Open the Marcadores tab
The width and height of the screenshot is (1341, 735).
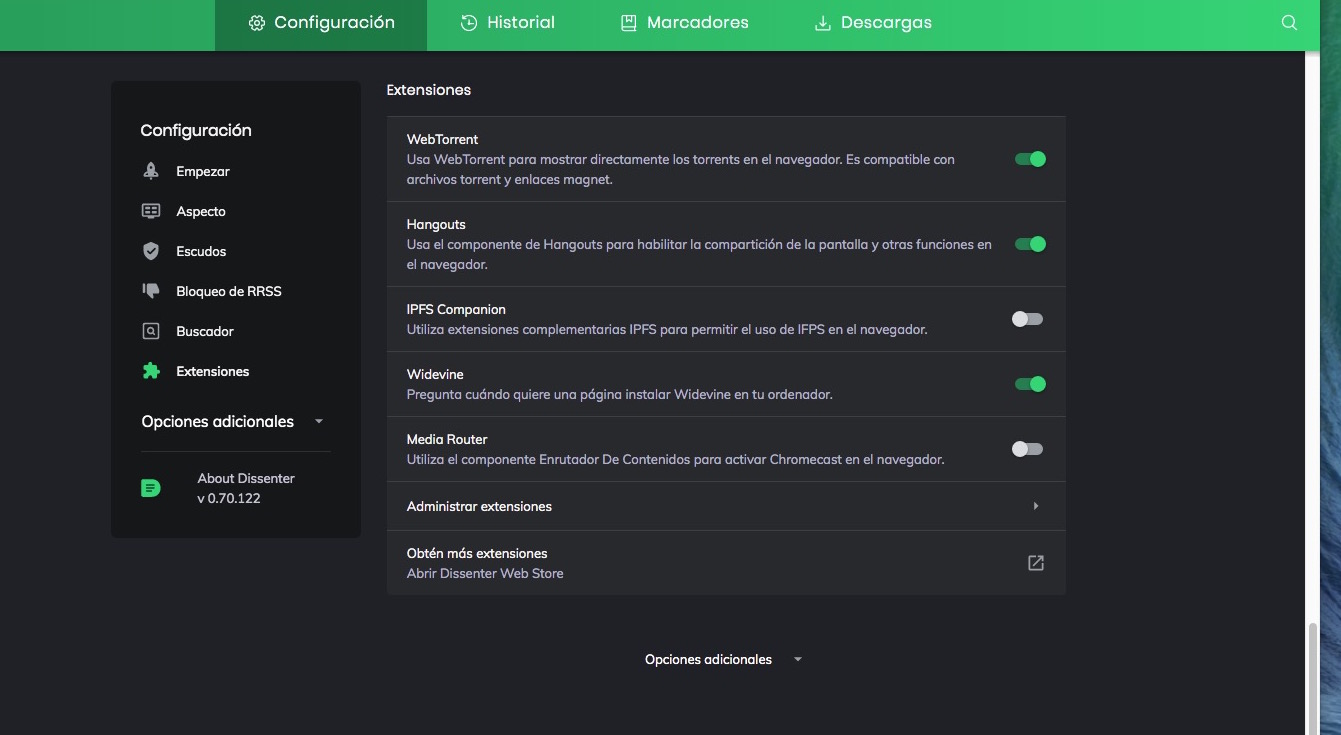[684, 23]
